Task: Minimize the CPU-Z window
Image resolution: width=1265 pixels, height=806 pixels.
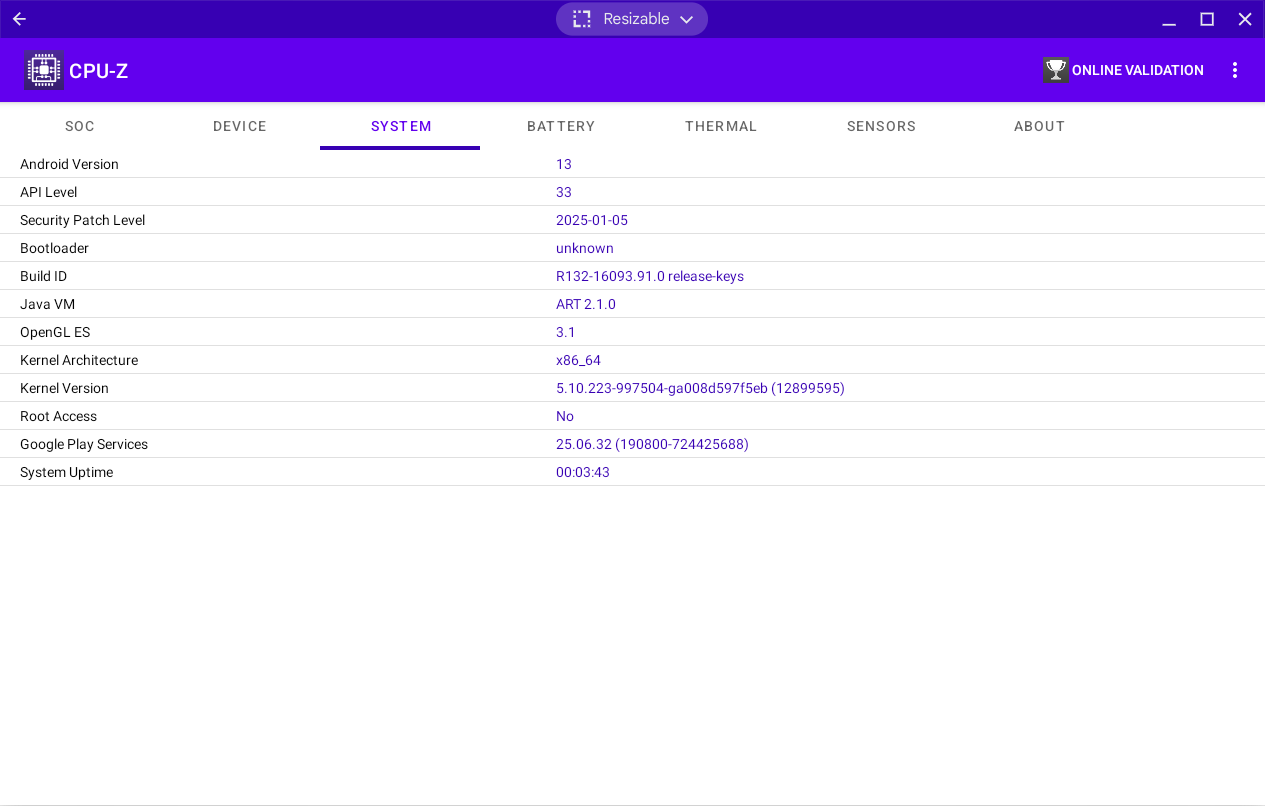Action: pos(1169,19)
